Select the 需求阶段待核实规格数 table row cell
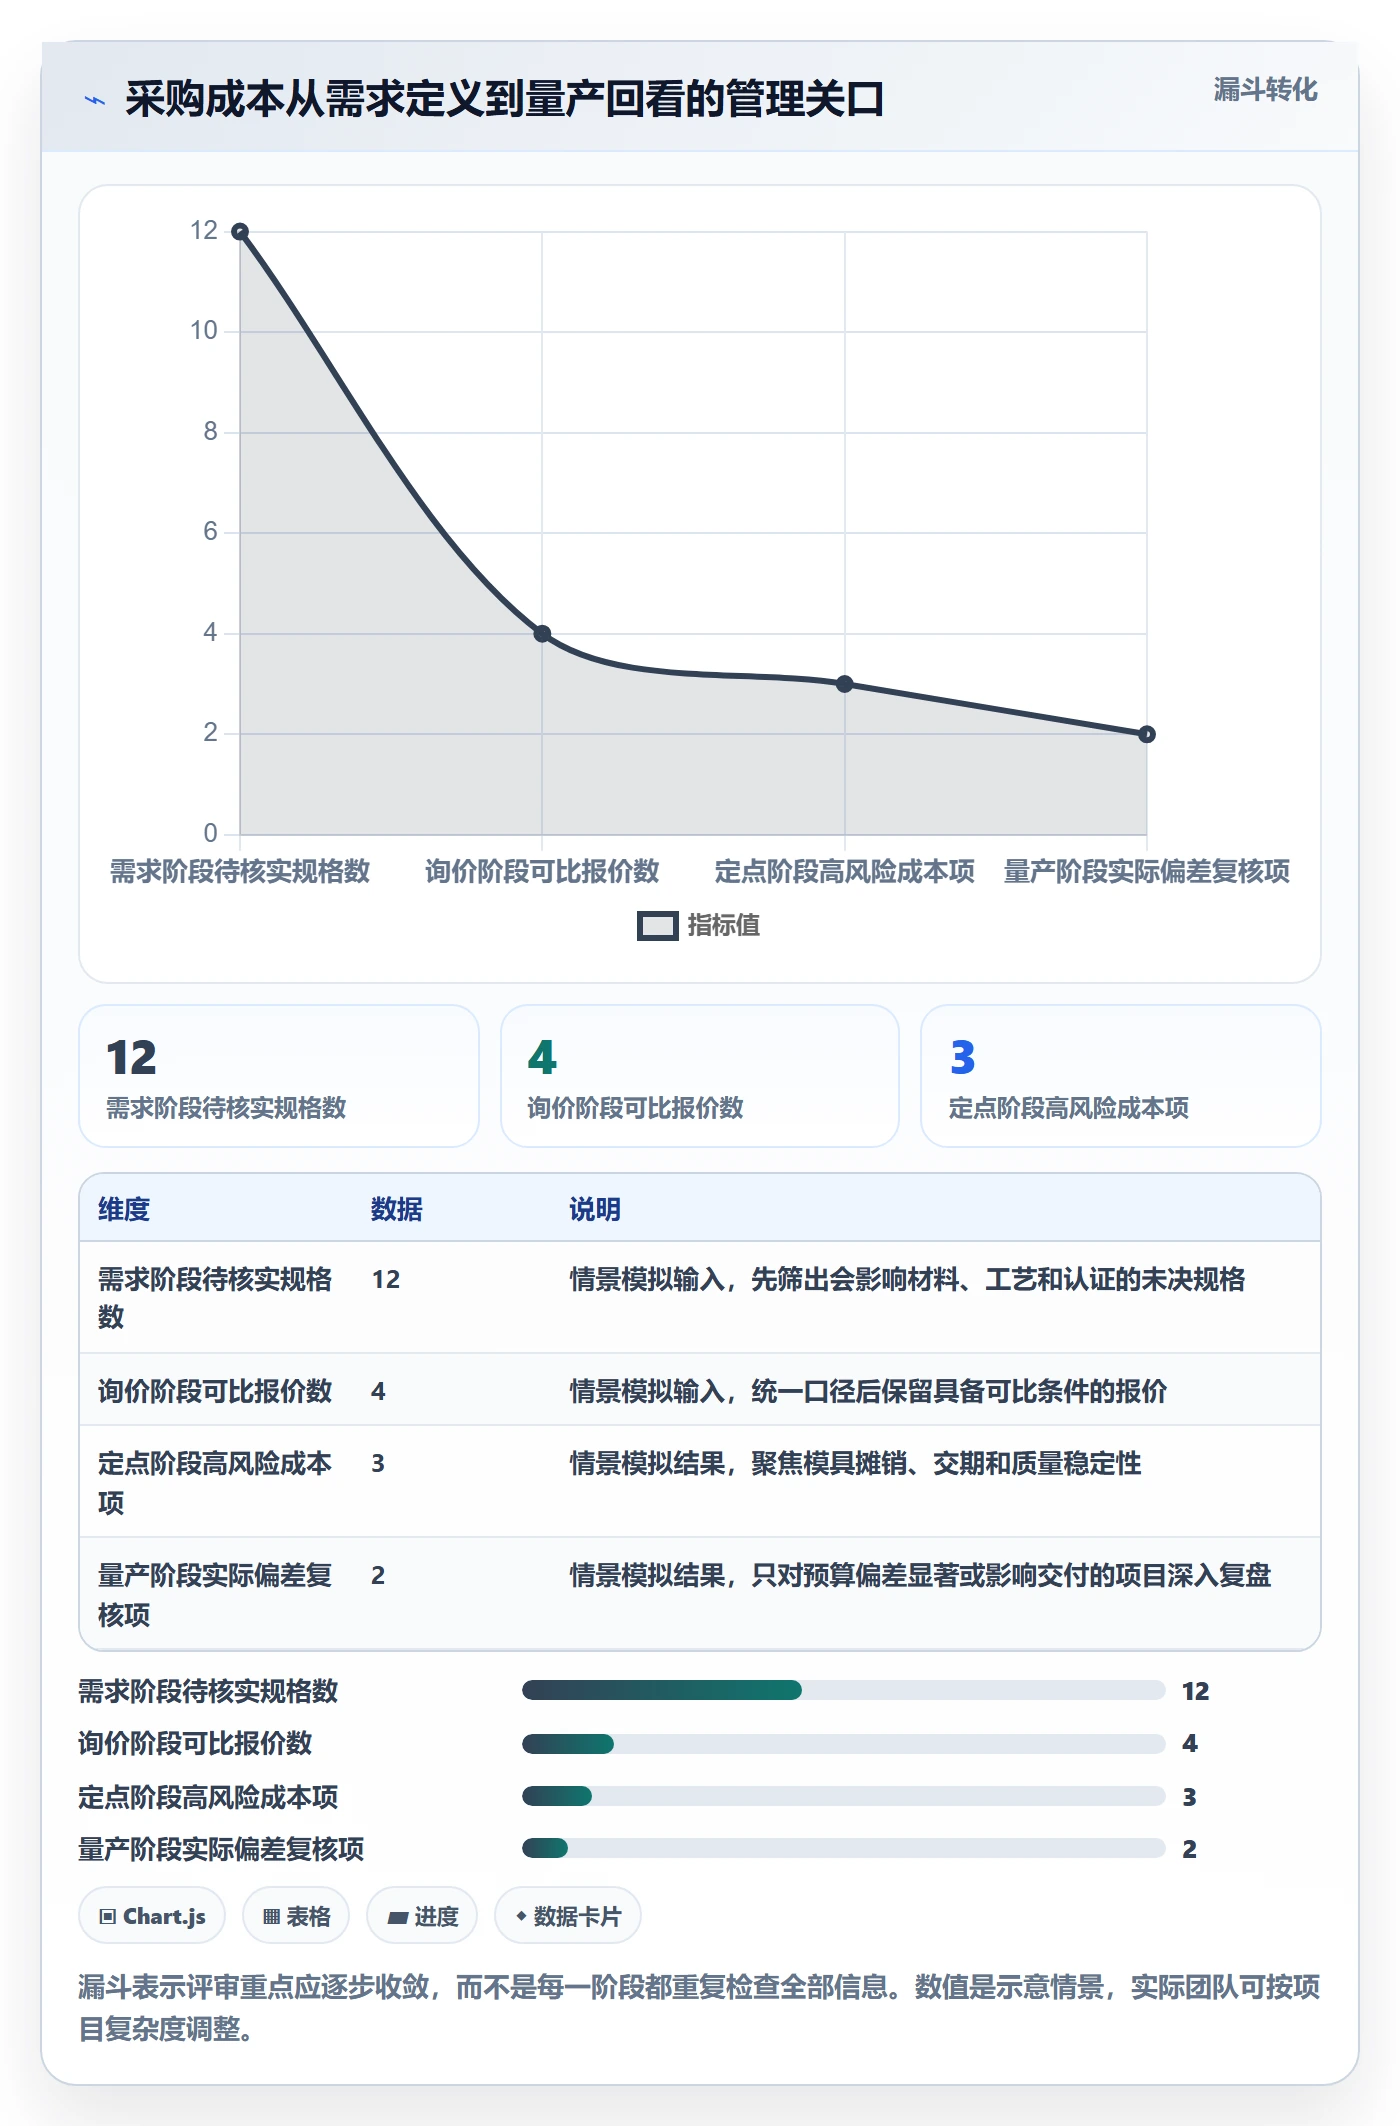 tap(215, 1298)
